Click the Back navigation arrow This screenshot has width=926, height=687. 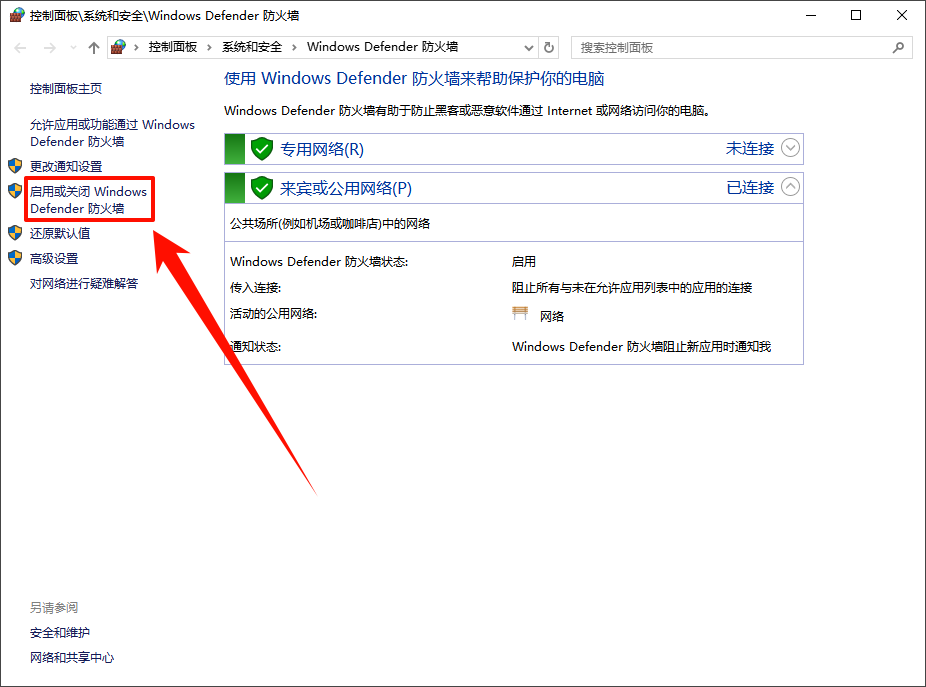21,48
